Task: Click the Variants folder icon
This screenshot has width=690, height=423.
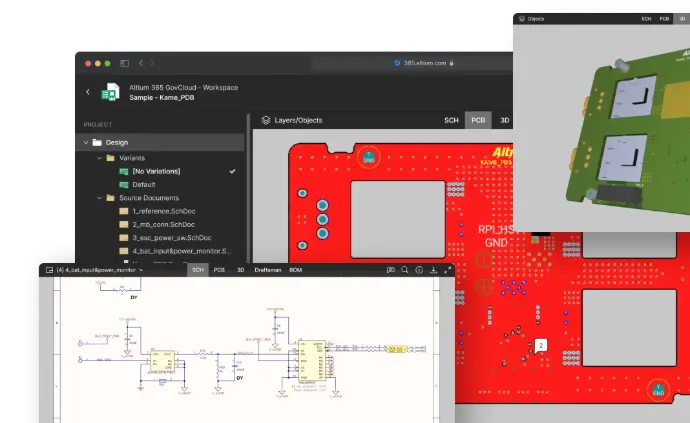Action: click(x=110, y=158)
